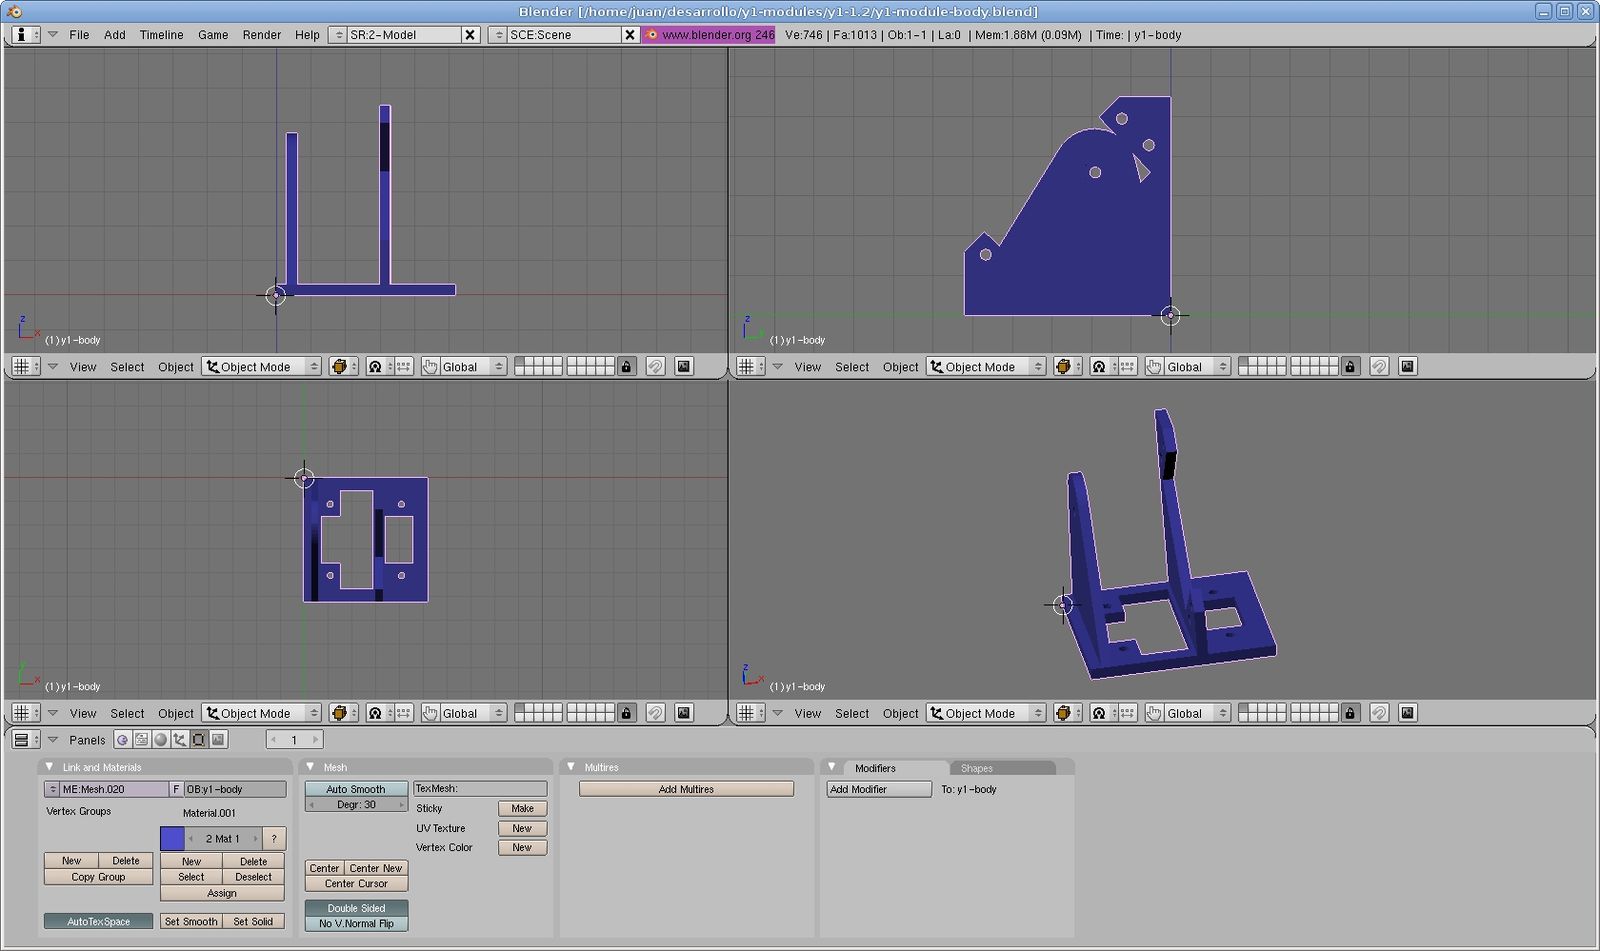
Task: Switch to the Scene context icon
Action: (218, 740)
